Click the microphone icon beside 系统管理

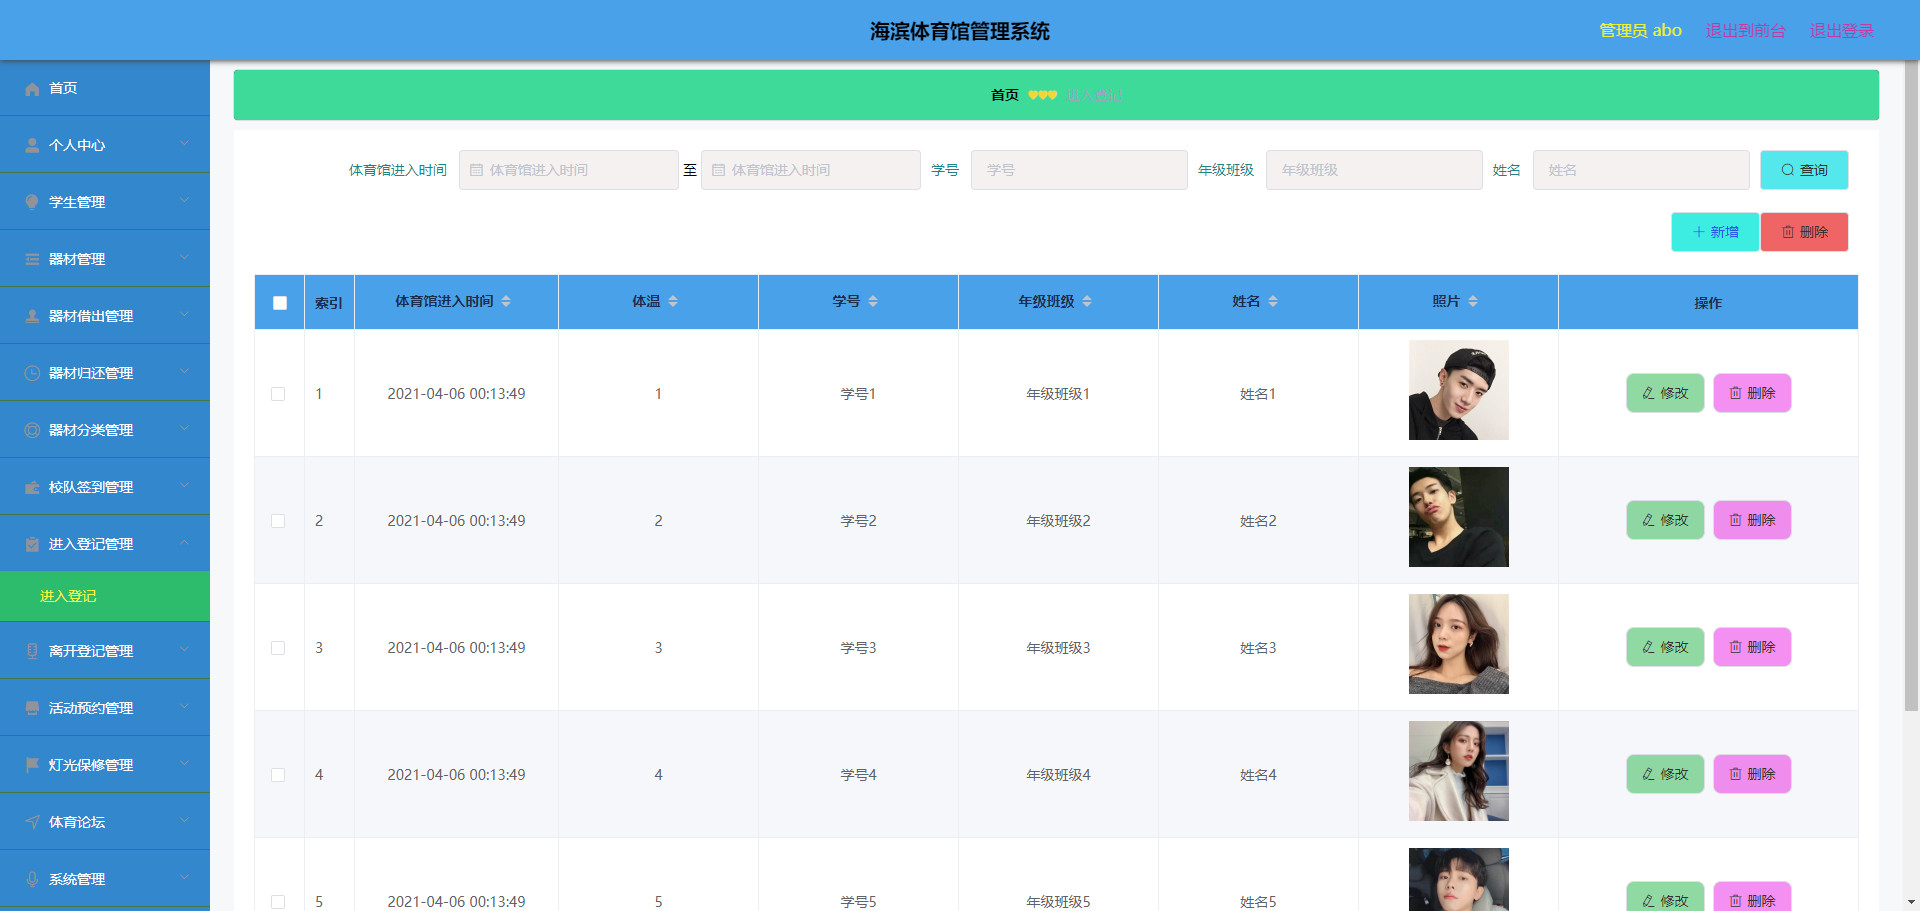coord(32,880)
